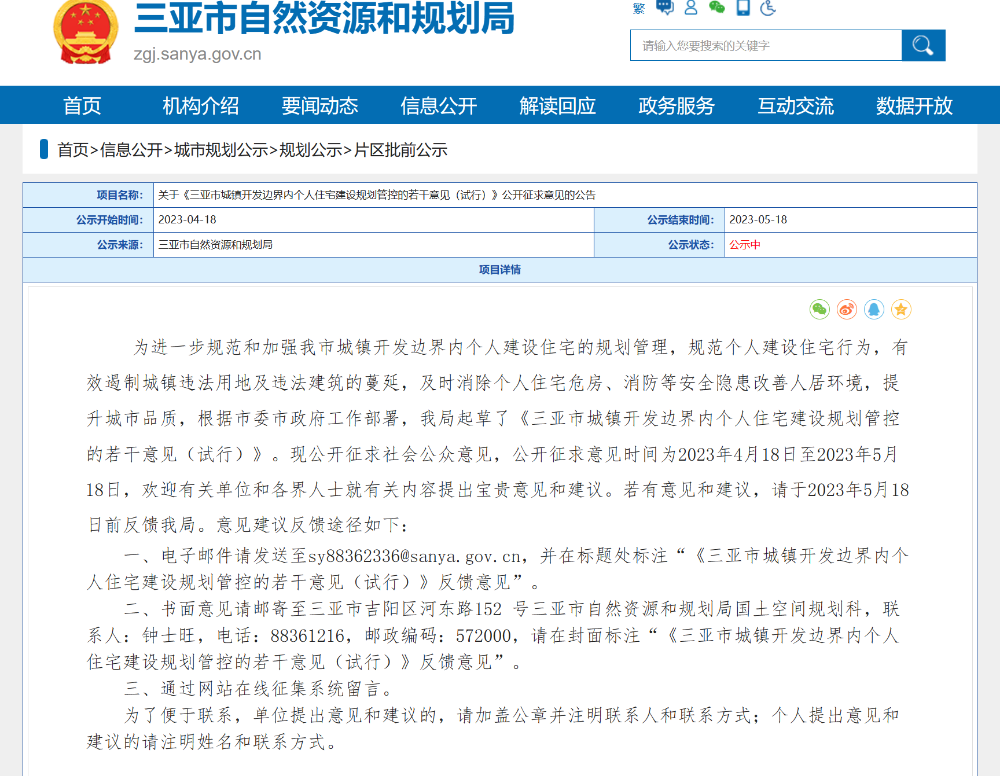
Task: Click the end date 2023-05-18
Action: pyautogui.click(x=758, y=220)
